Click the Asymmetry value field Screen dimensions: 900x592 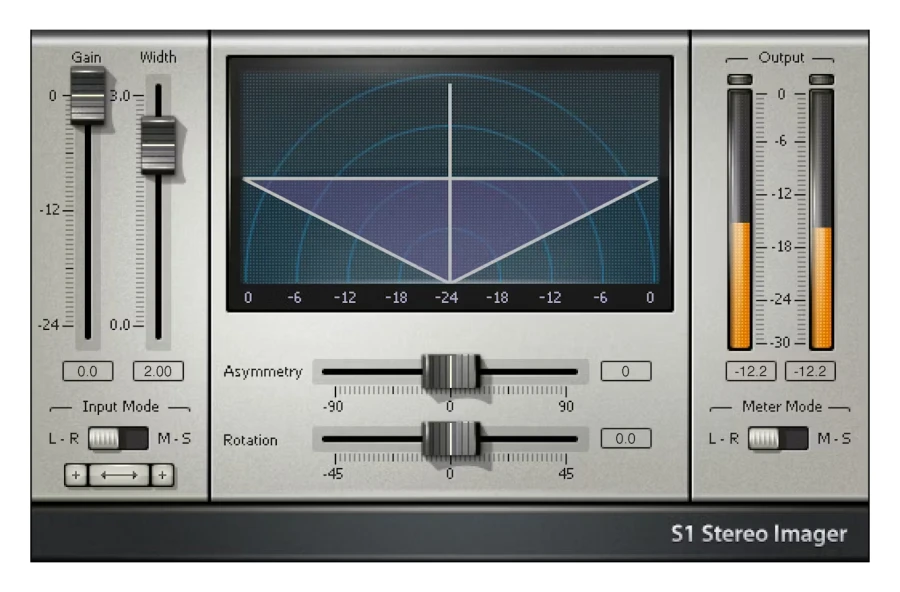(626, 371)
